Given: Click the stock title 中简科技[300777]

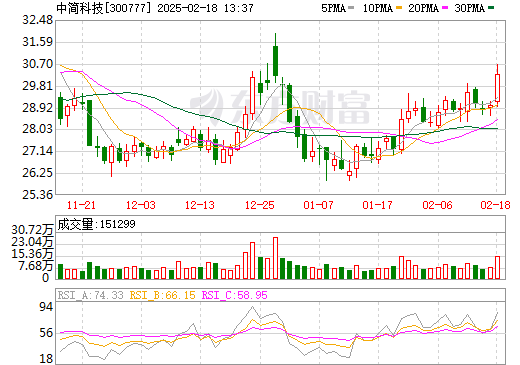Looking at the screenshot, I should (104, 8).
